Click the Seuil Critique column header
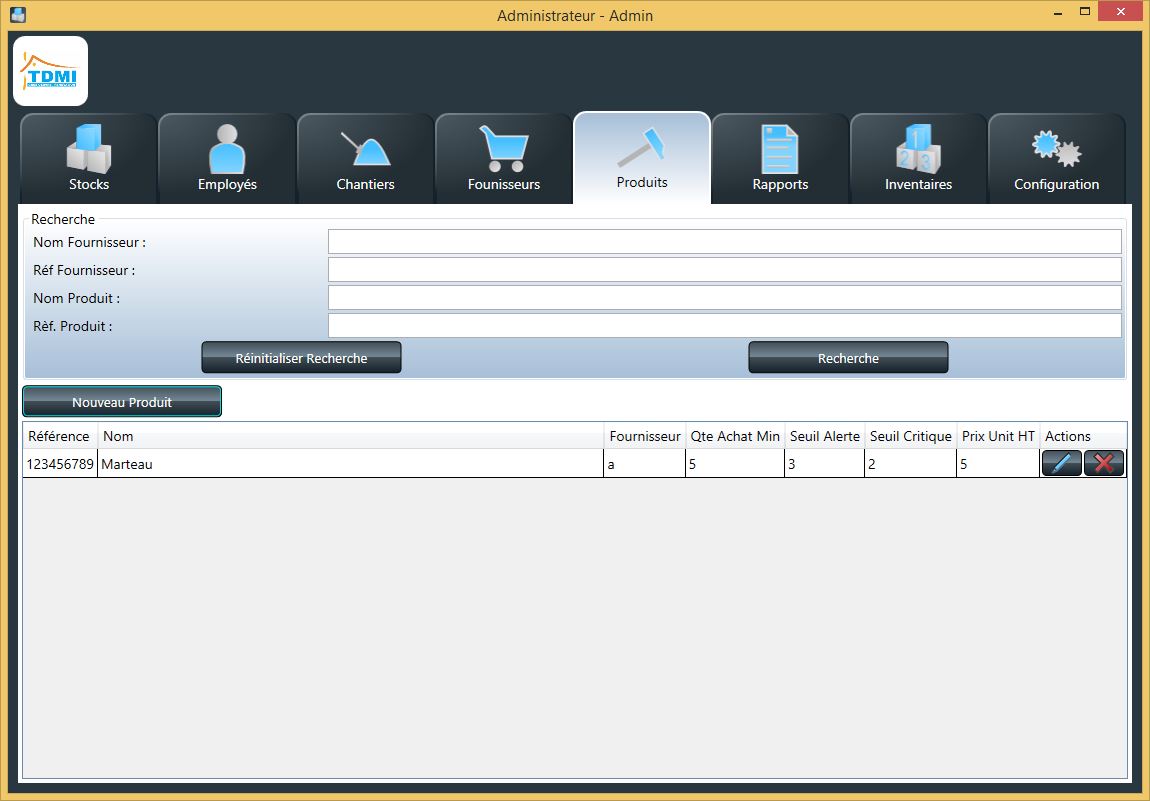 pos(910,436)
